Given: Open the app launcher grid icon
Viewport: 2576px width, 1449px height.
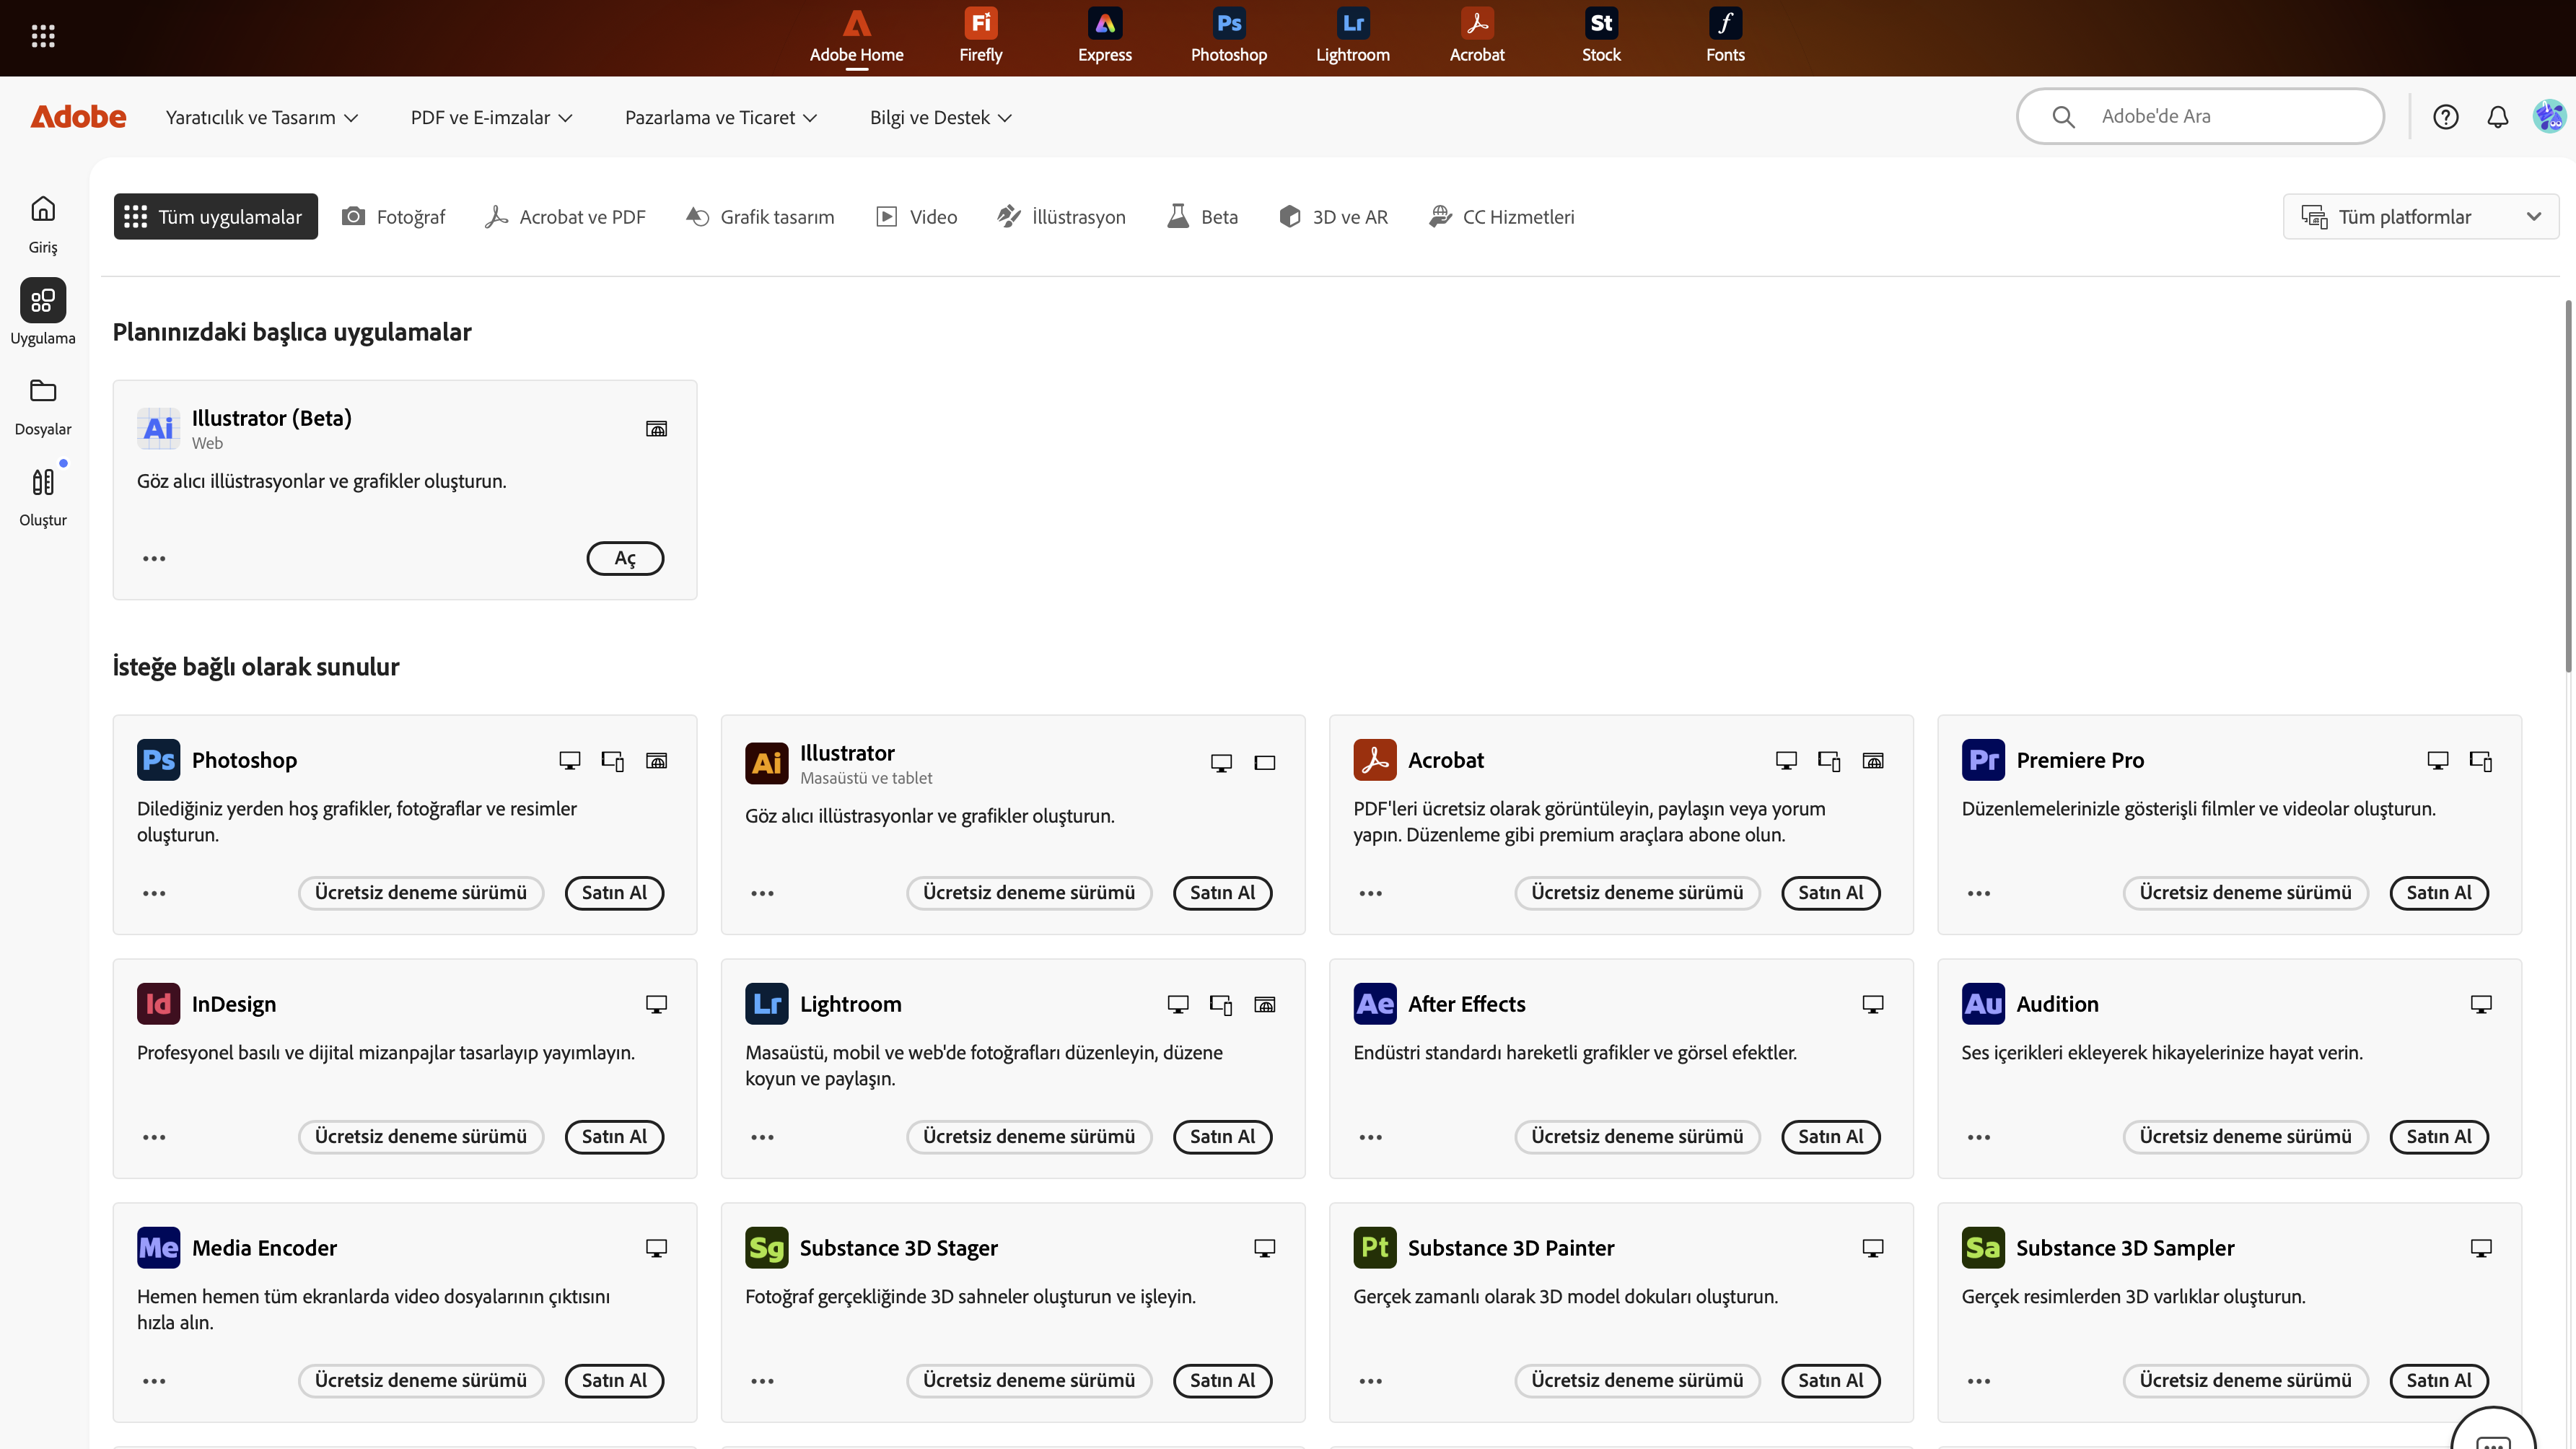Looking at the screenshot, I should (x=43, y=36).
